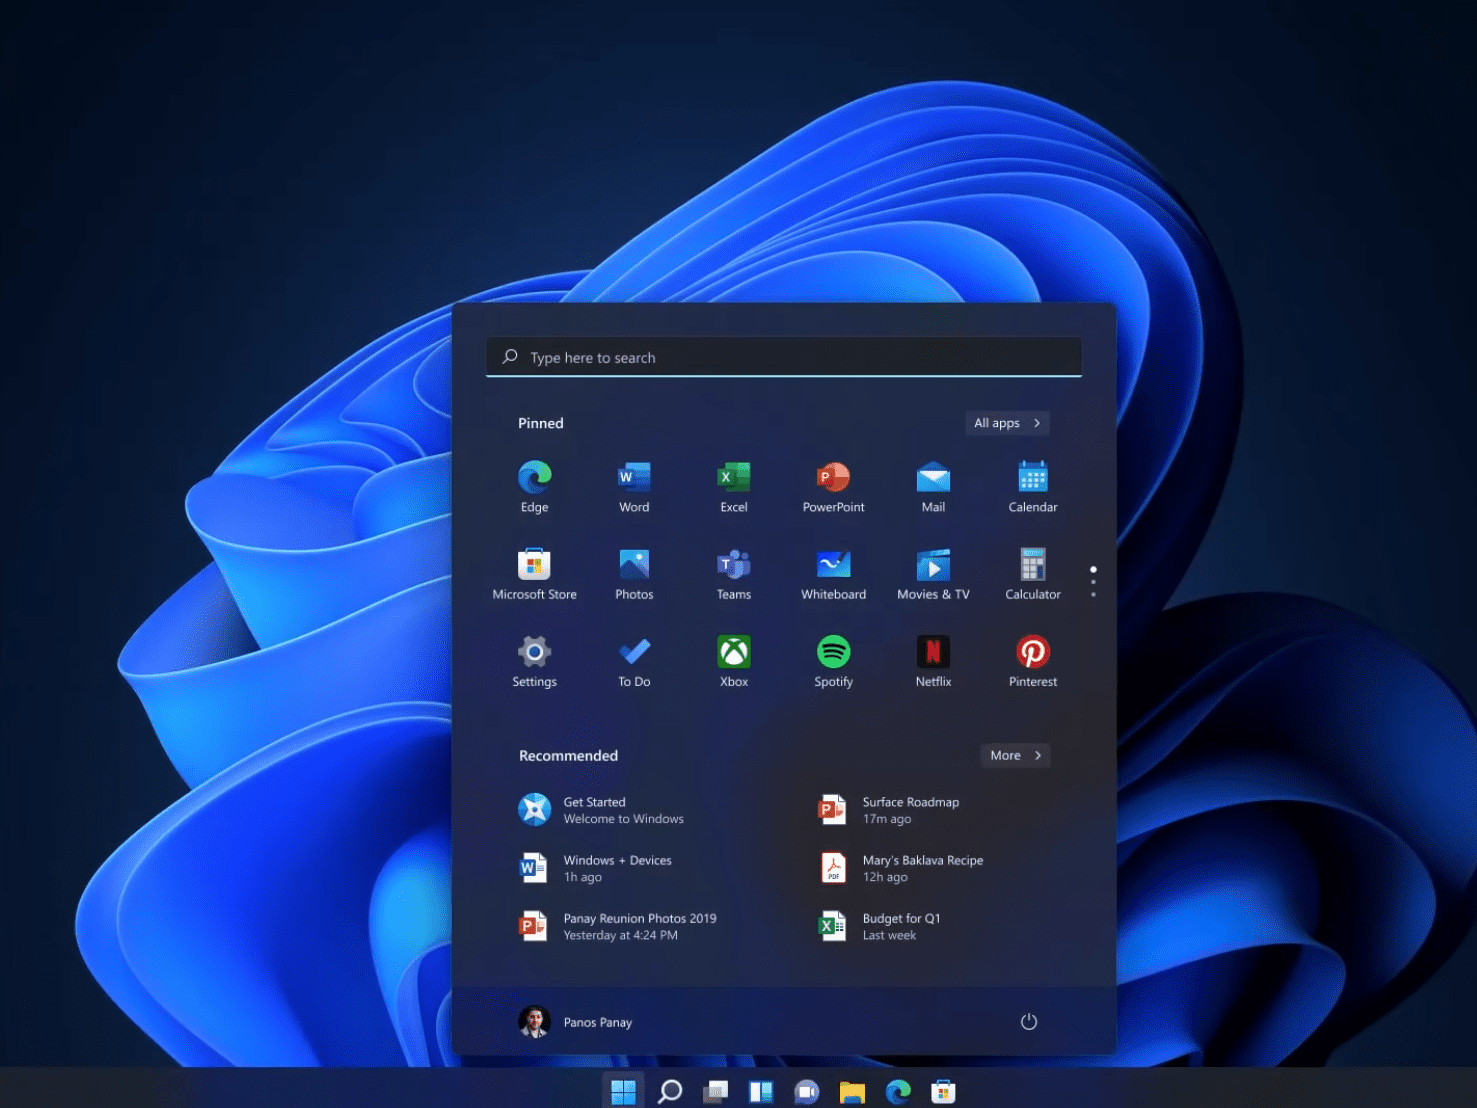Image resolution: width=1477 pixels, height=1108 pixels.
Task: Open Search from the taskbar
Action: click(670, 1092)
